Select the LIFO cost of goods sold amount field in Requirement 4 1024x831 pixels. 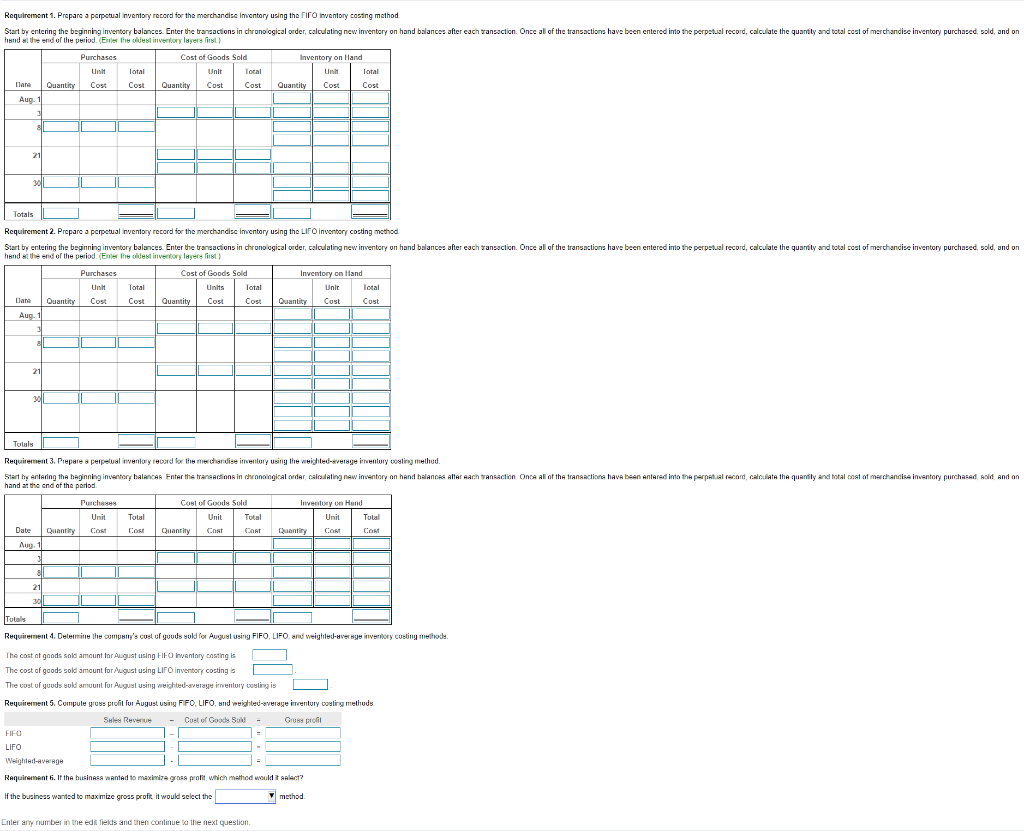(x=273, y=670)
